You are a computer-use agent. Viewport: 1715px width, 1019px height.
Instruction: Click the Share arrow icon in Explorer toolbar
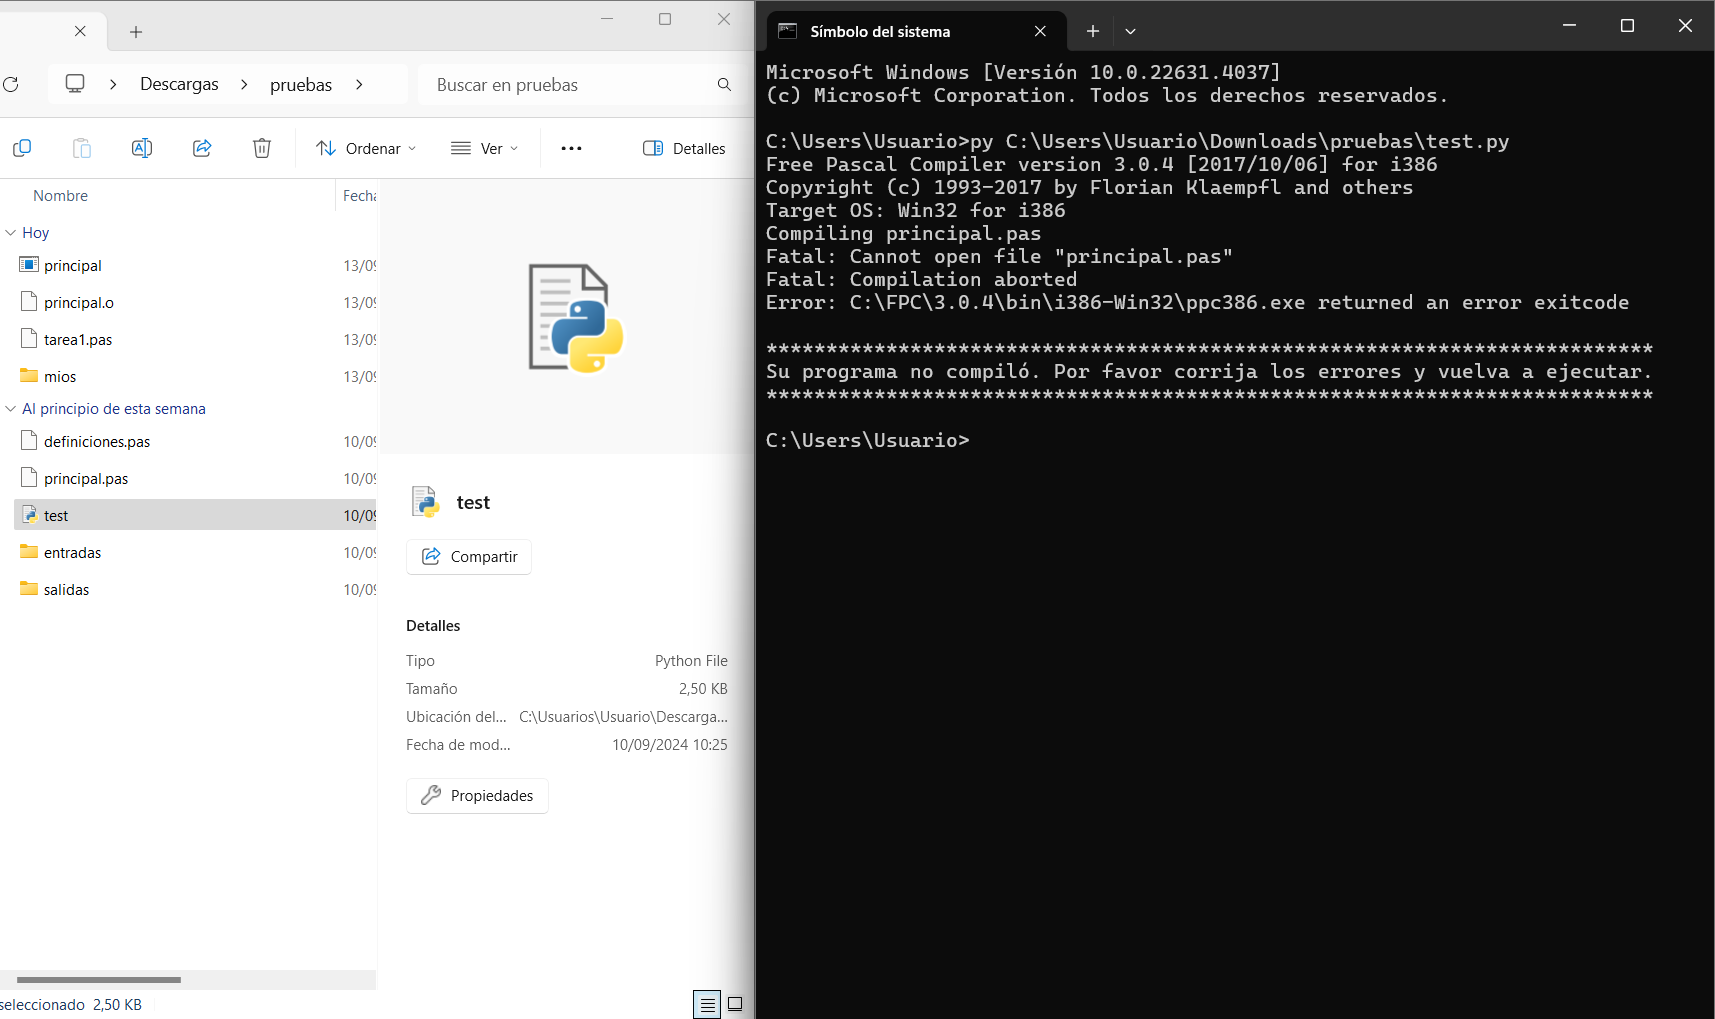[202, 148]
